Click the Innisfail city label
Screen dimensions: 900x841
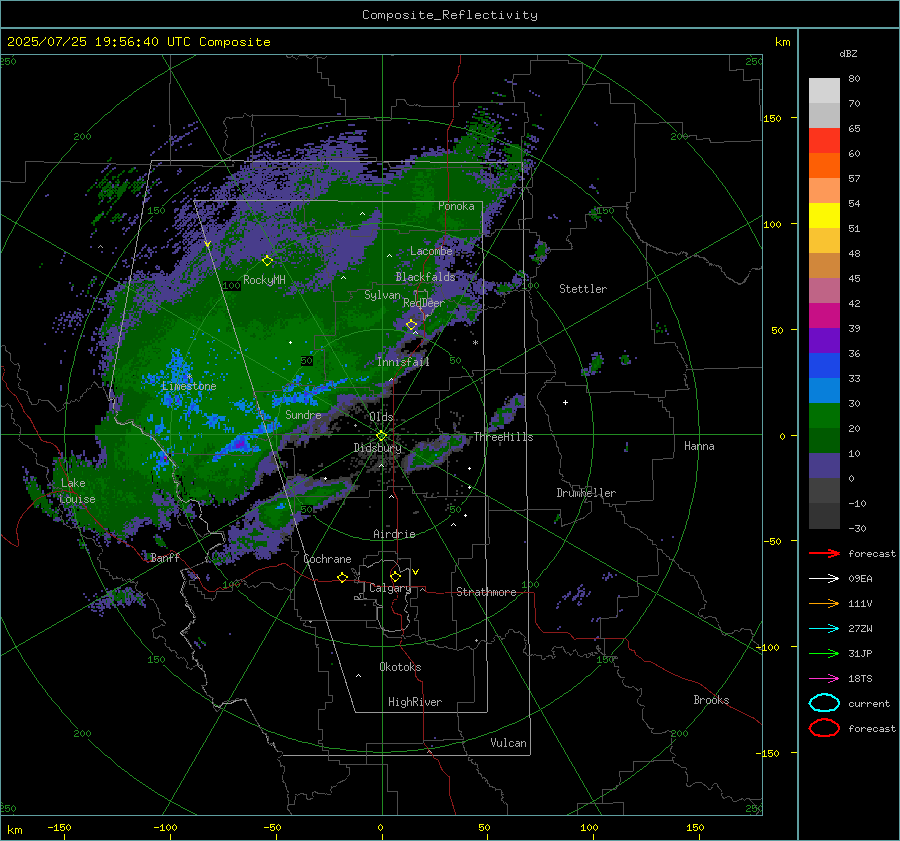(x=403, y=362)
